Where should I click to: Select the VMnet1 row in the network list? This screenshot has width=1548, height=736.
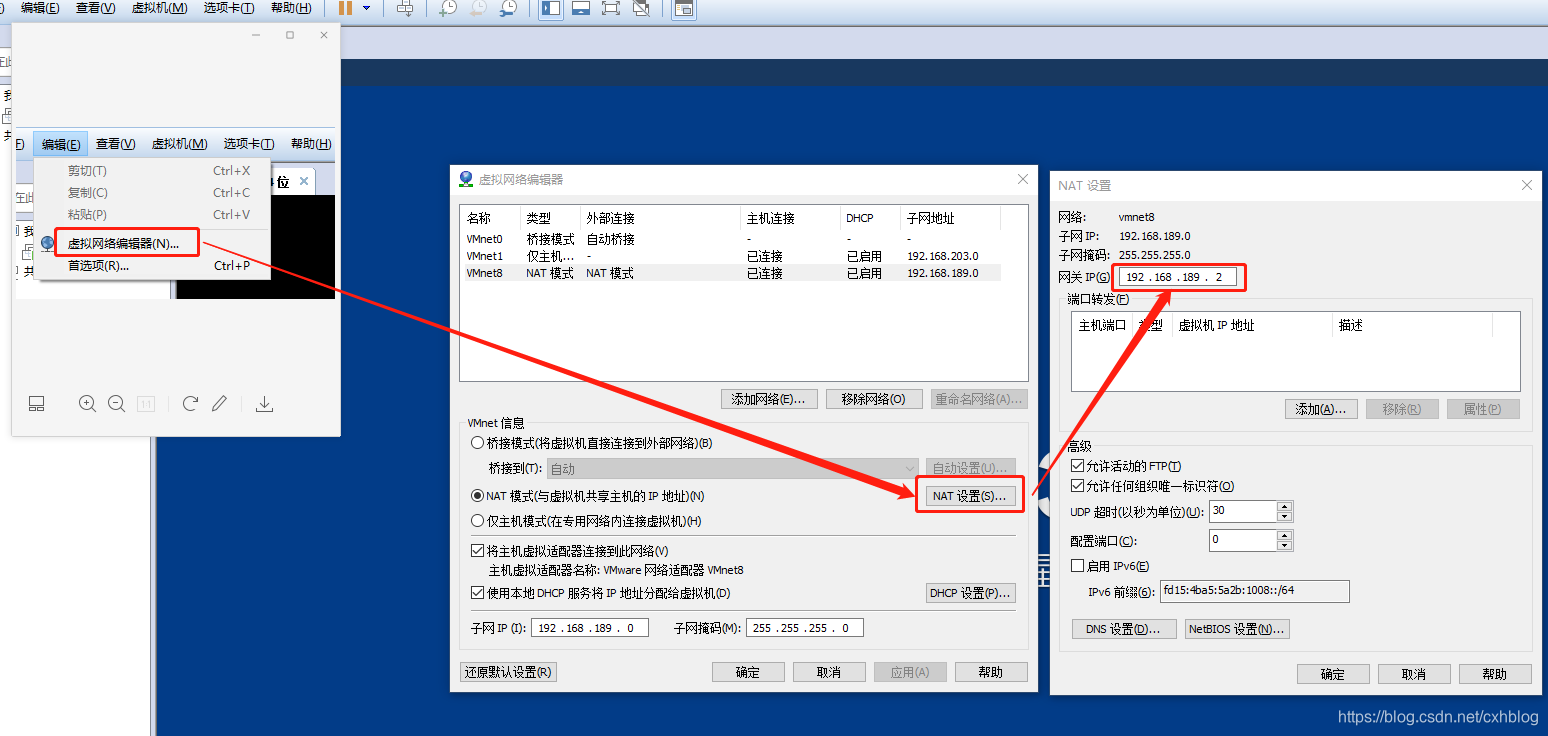731,256
